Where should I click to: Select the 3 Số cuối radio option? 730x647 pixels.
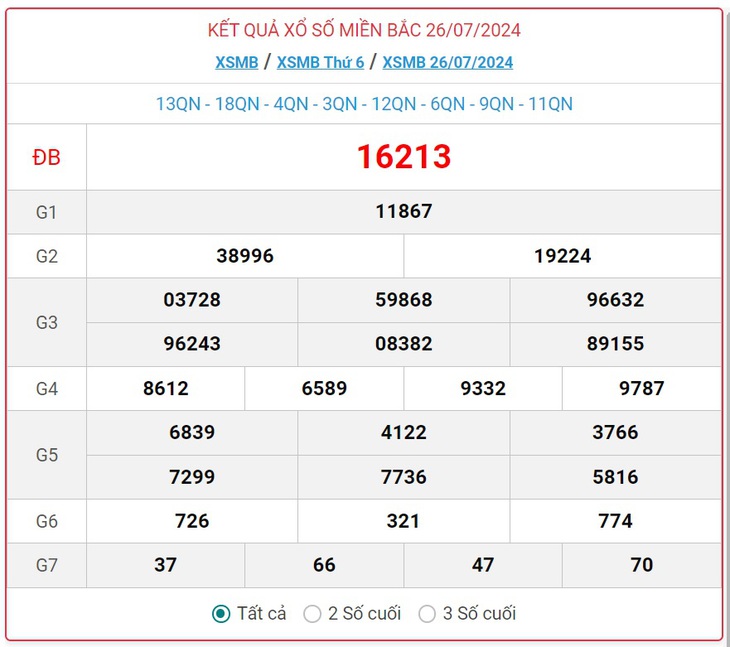tap(427, 613)
